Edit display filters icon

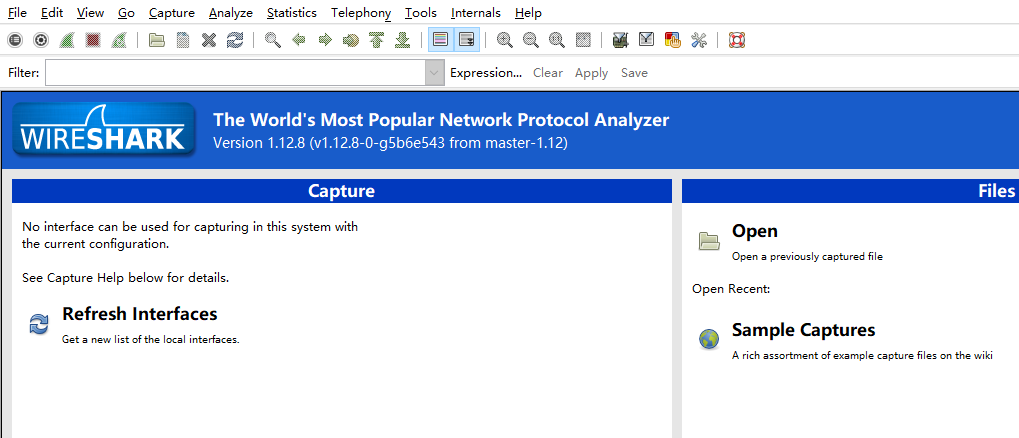646,40
